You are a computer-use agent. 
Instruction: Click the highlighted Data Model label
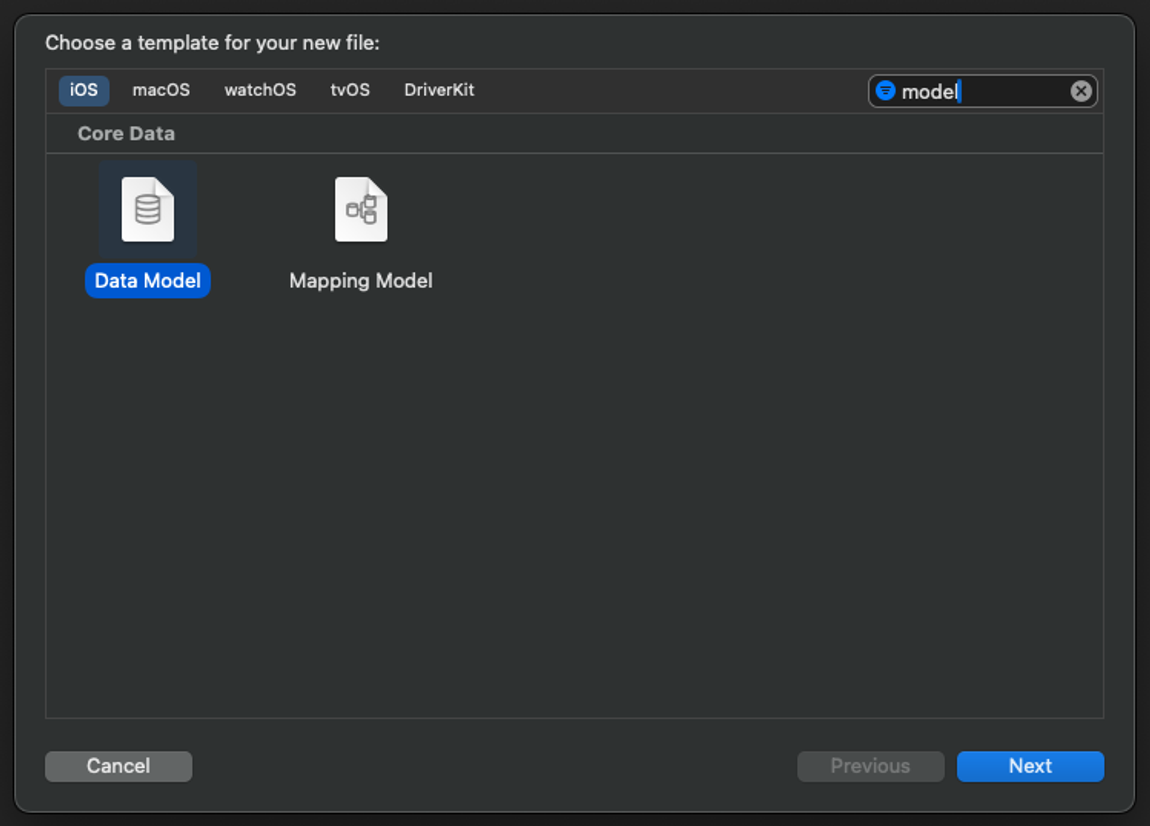click(x=147, y=281)
